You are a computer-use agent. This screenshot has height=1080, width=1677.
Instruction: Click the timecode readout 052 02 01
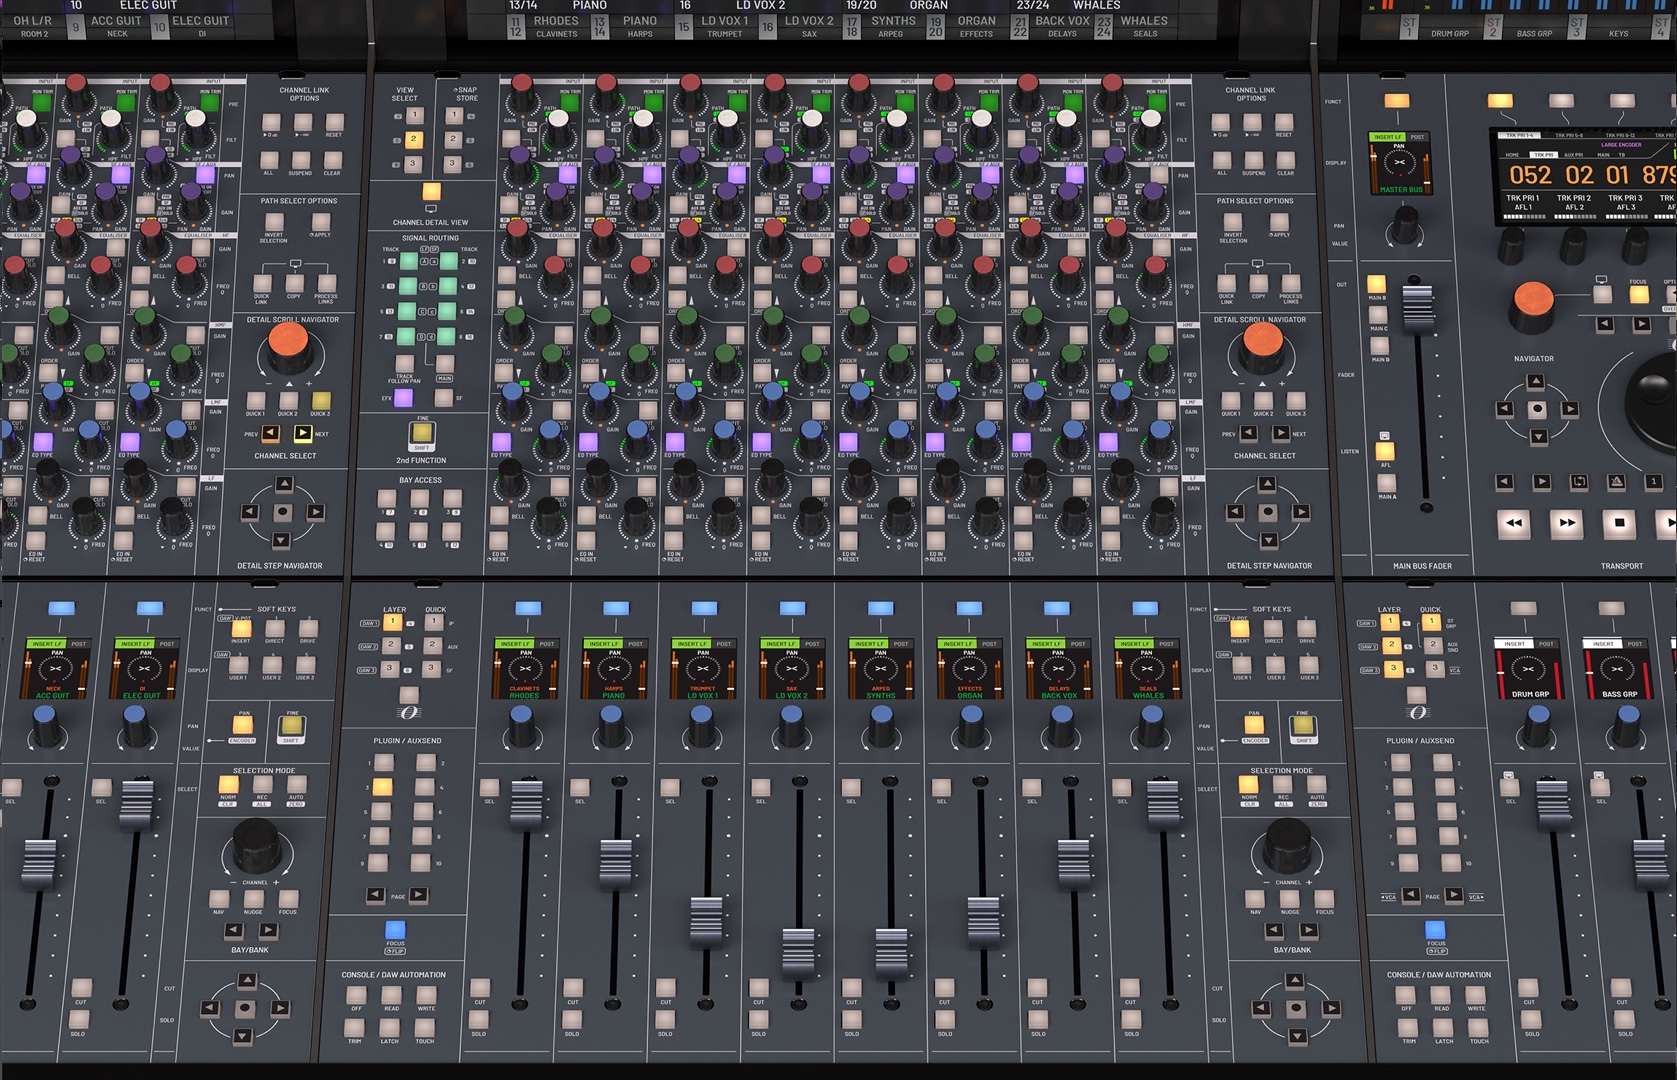click(1570, 175)
